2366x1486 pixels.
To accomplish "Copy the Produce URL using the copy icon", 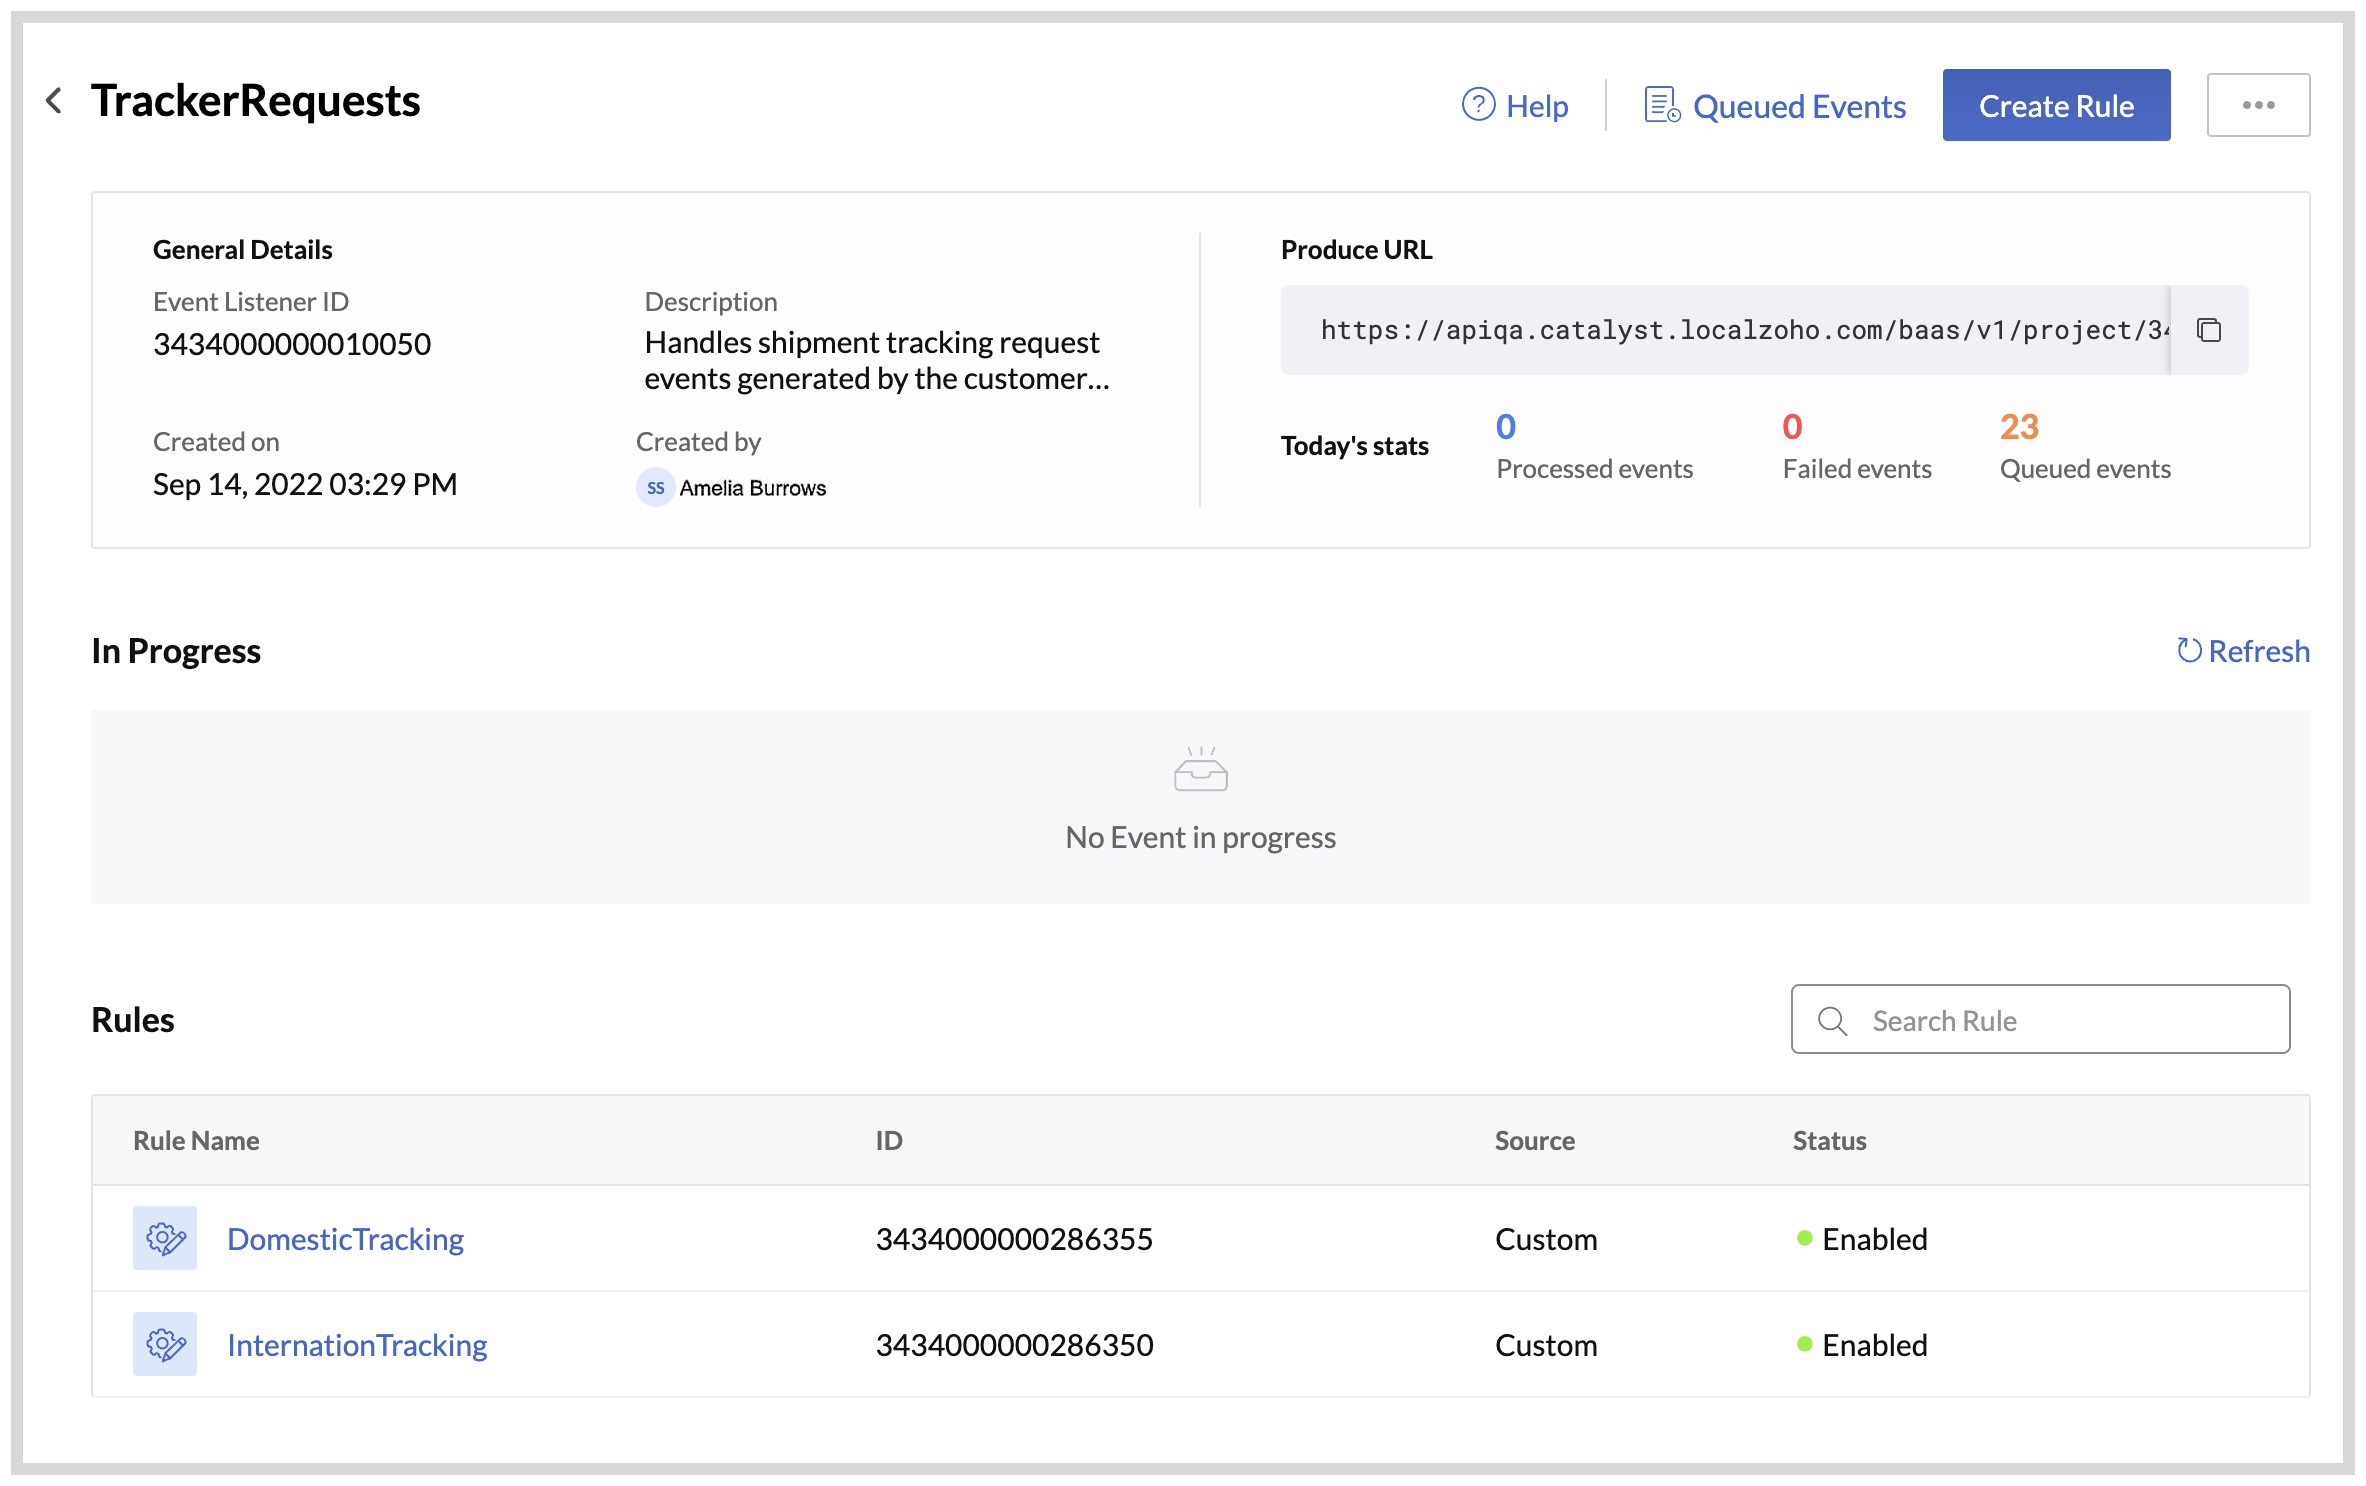I will (2207, 330).
